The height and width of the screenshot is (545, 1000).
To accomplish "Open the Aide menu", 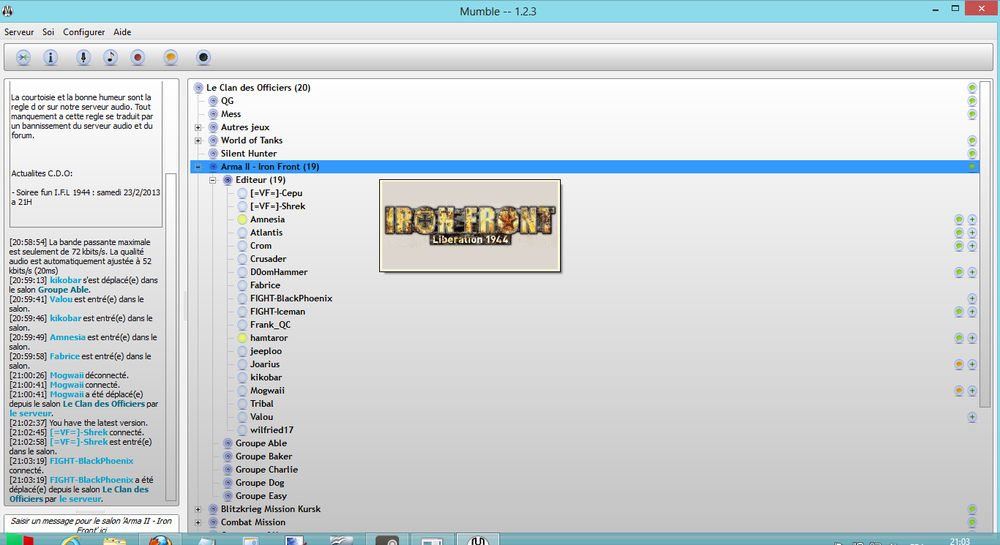I will coord(122,32).
